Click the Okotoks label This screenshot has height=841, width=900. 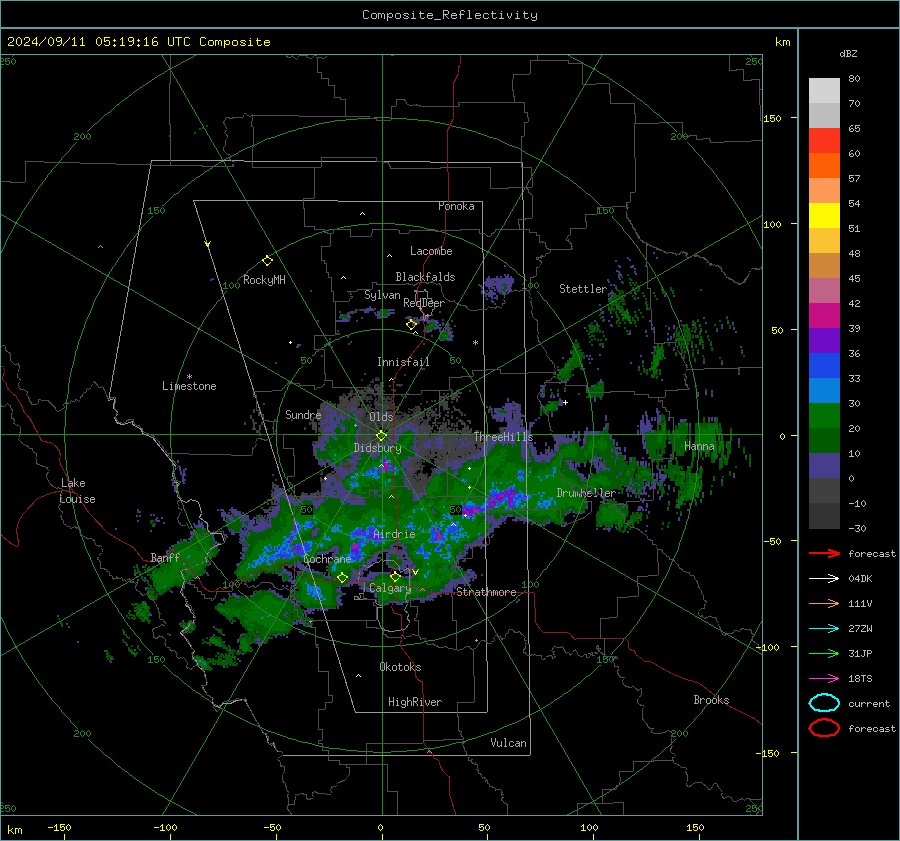click(x=400, y=667)
